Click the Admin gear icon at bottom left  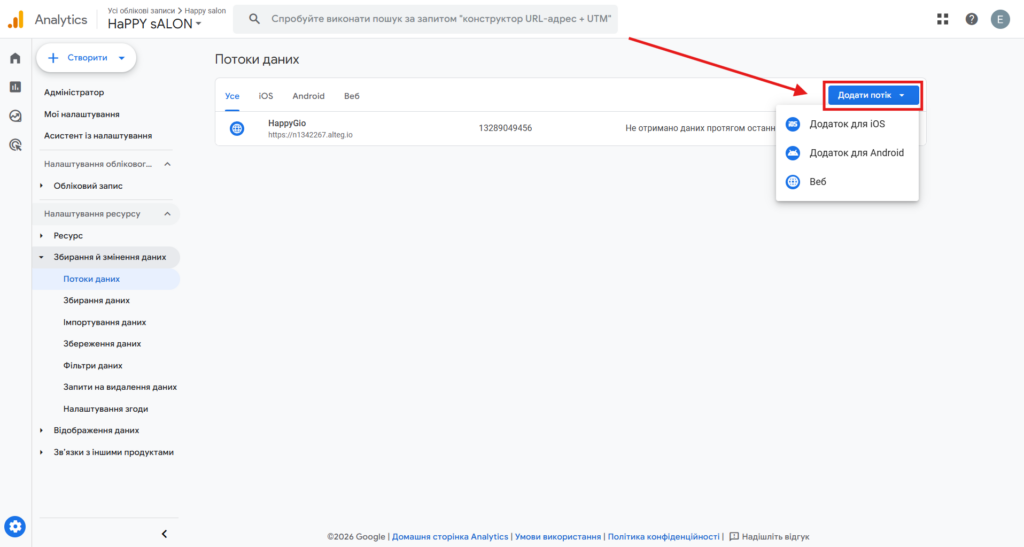point(15,526)
